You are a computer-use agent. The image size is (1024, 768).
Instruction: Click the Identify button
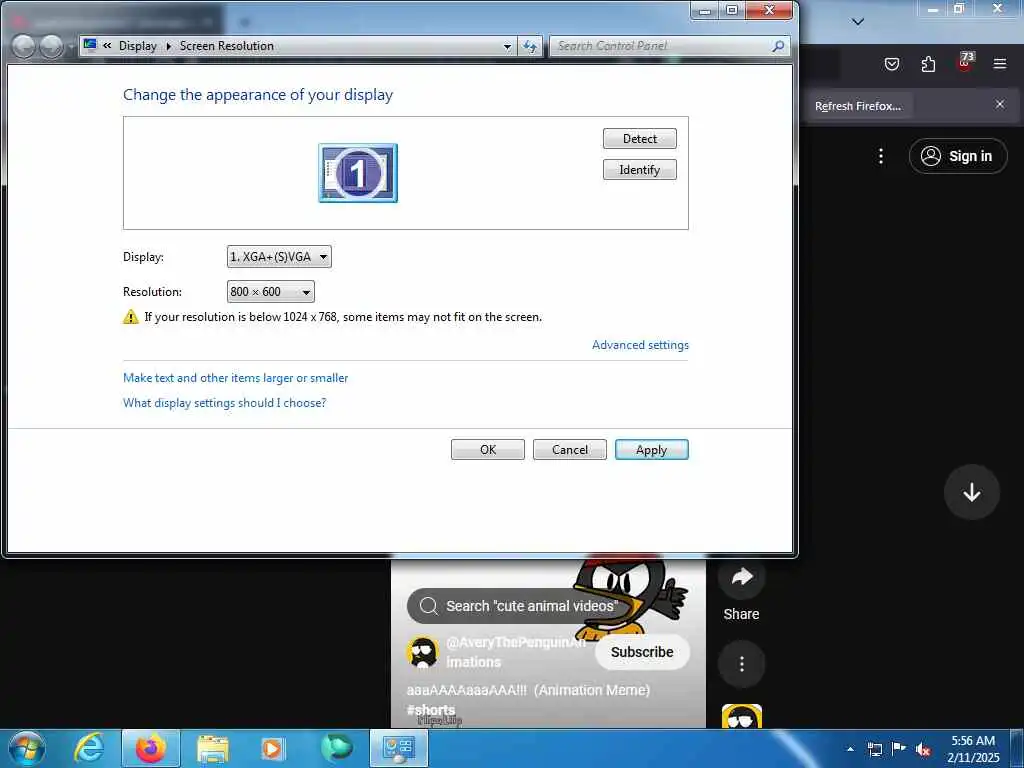coord(639,170)
